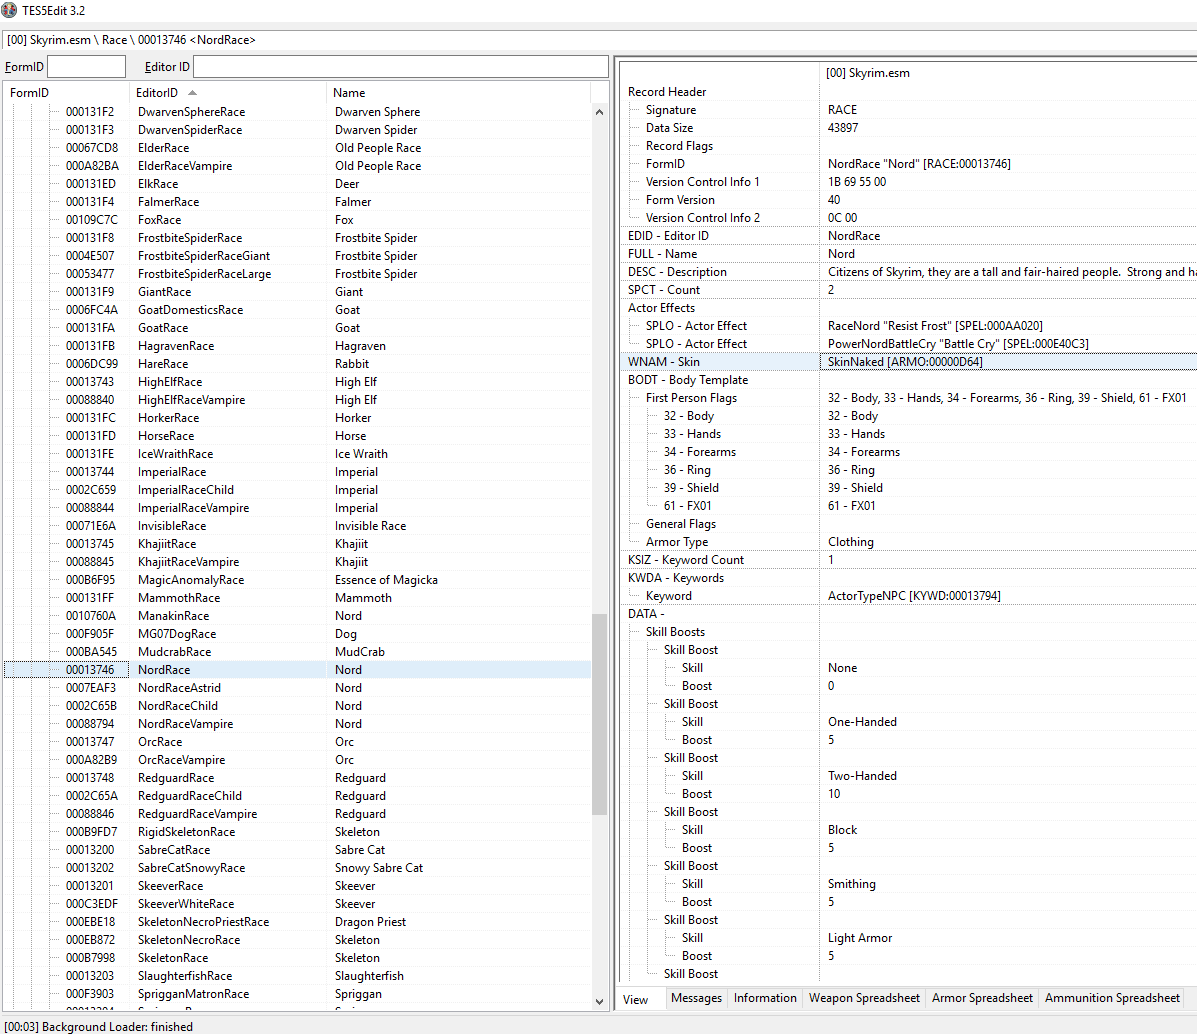Open the Information tab
This screenshot has width=1197, height=1034.
765,997
